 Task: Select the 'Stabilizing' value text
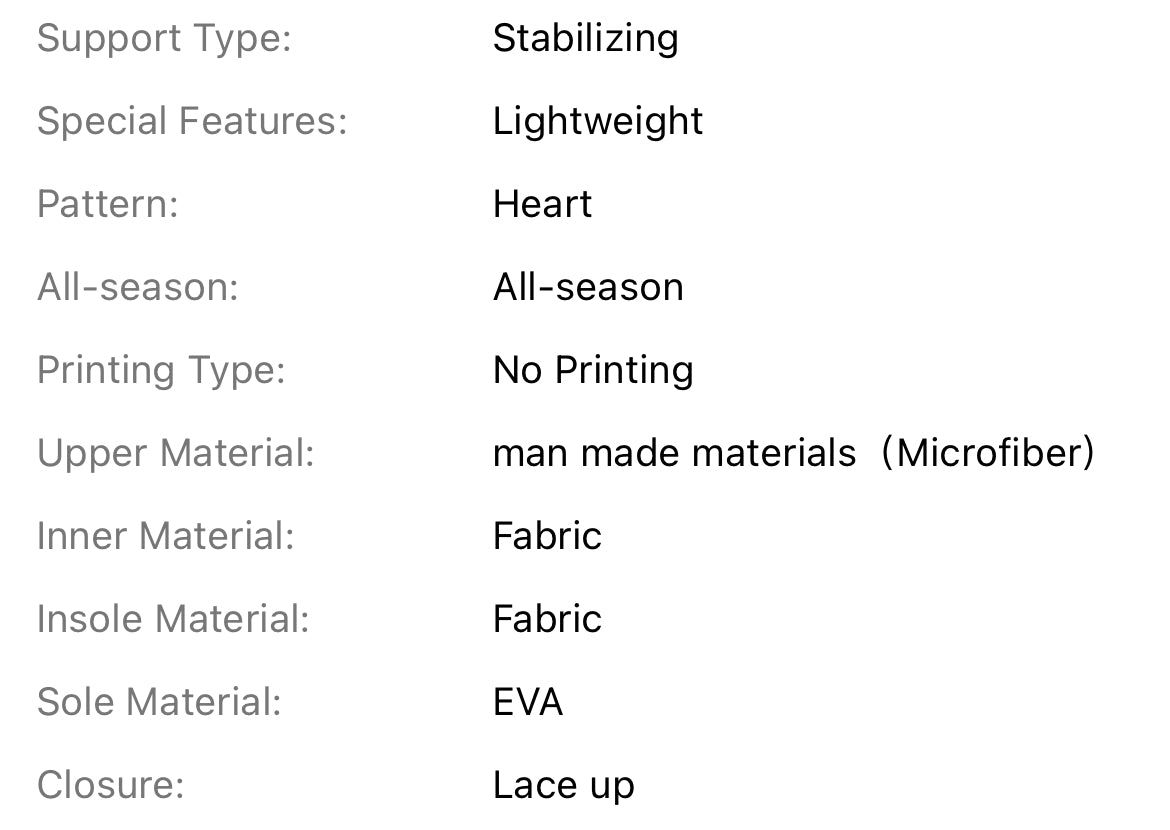[x=585, y=39]
